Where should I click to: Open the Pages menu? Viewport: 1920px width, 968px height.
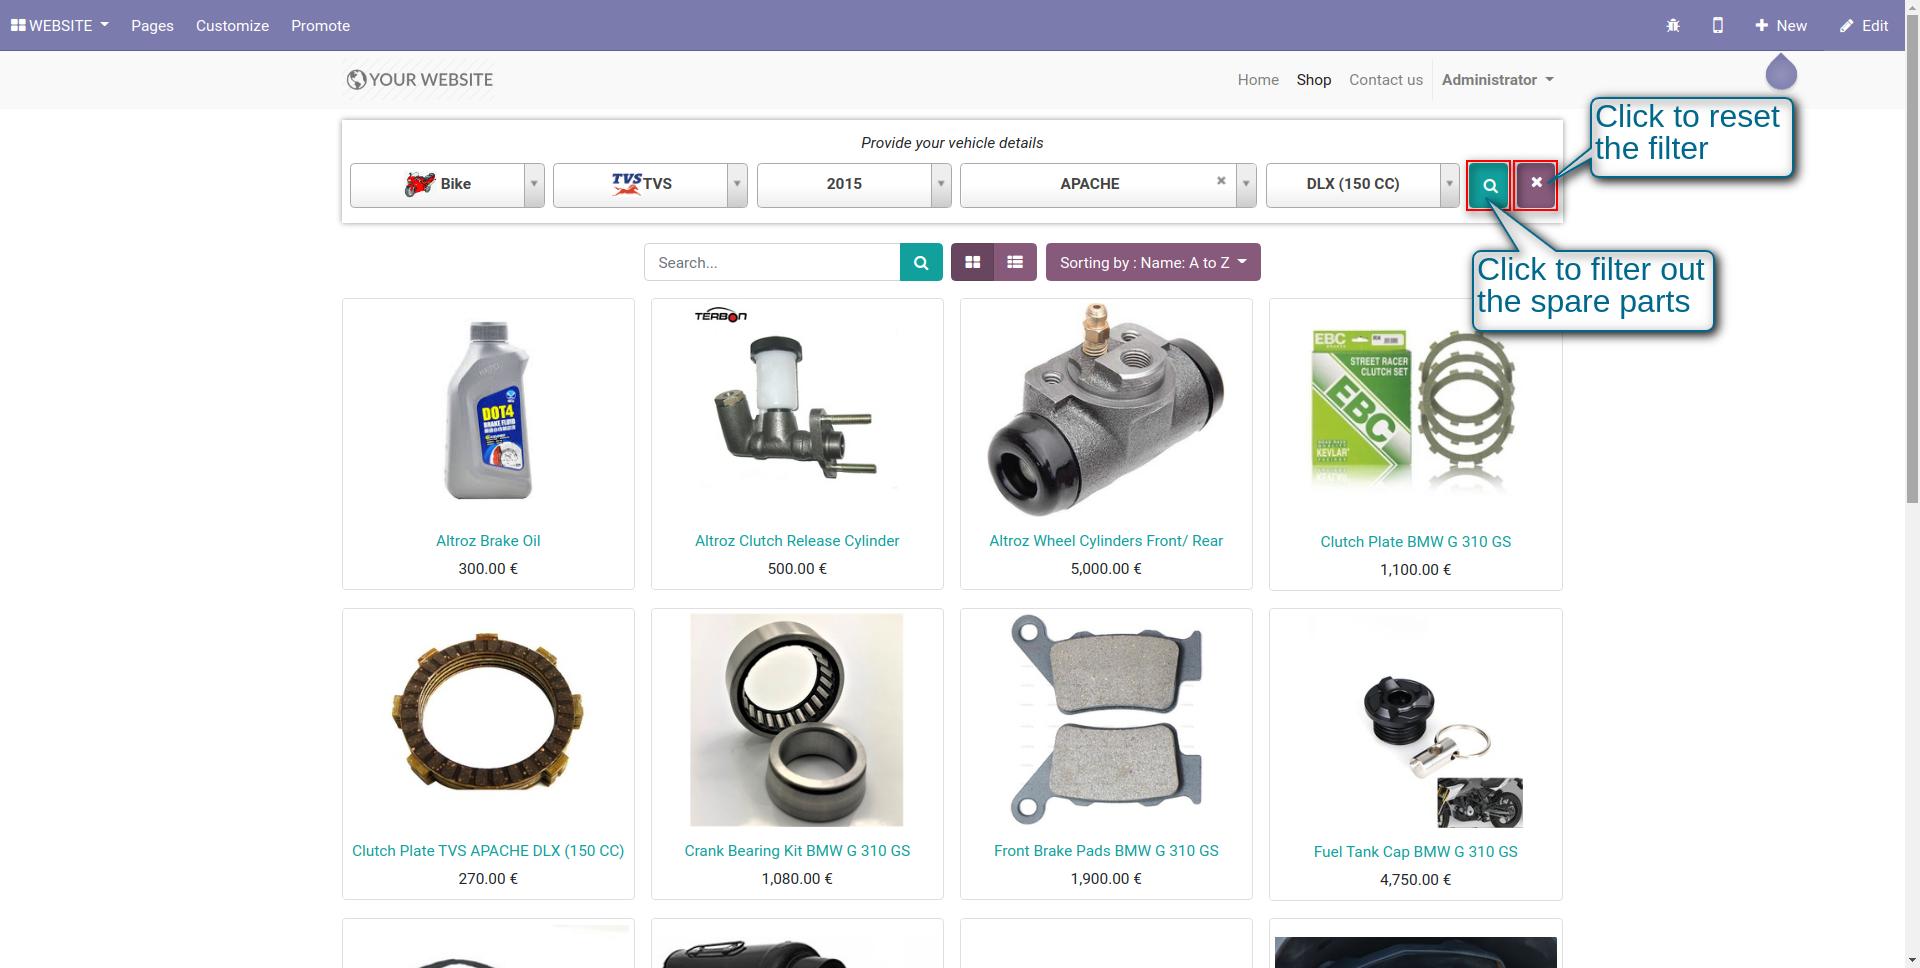pyautogui.click(x=152, y=26)
